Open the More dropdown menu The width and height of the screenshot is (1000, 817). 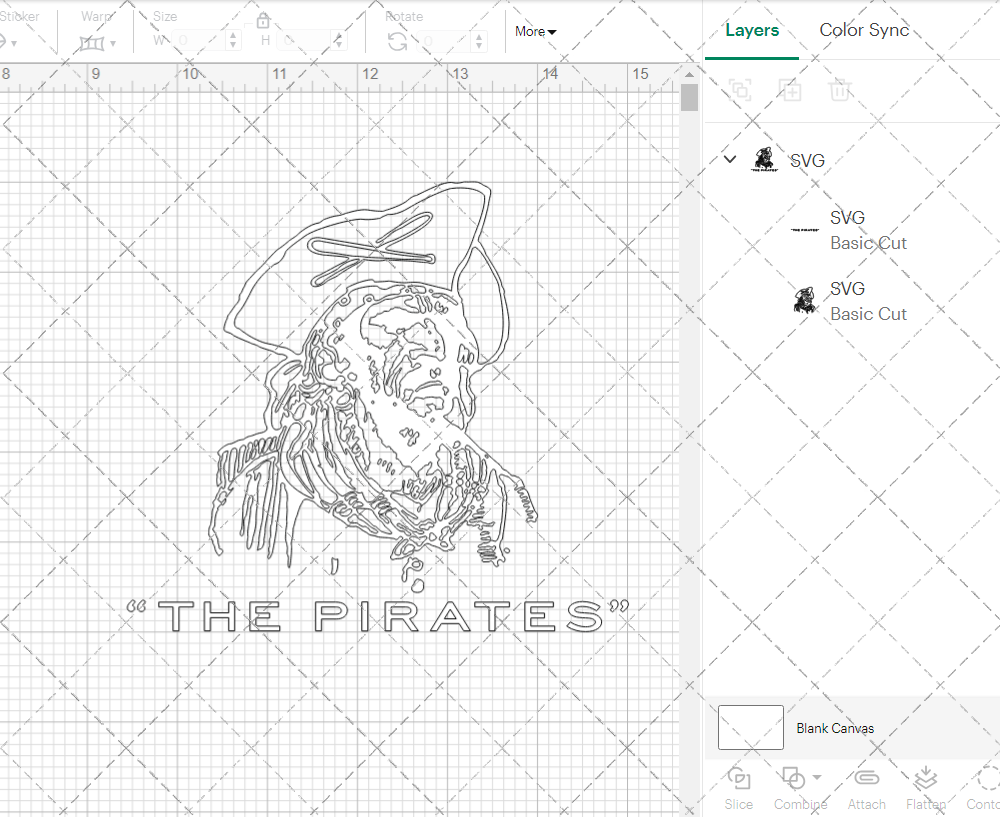point(536,31)
